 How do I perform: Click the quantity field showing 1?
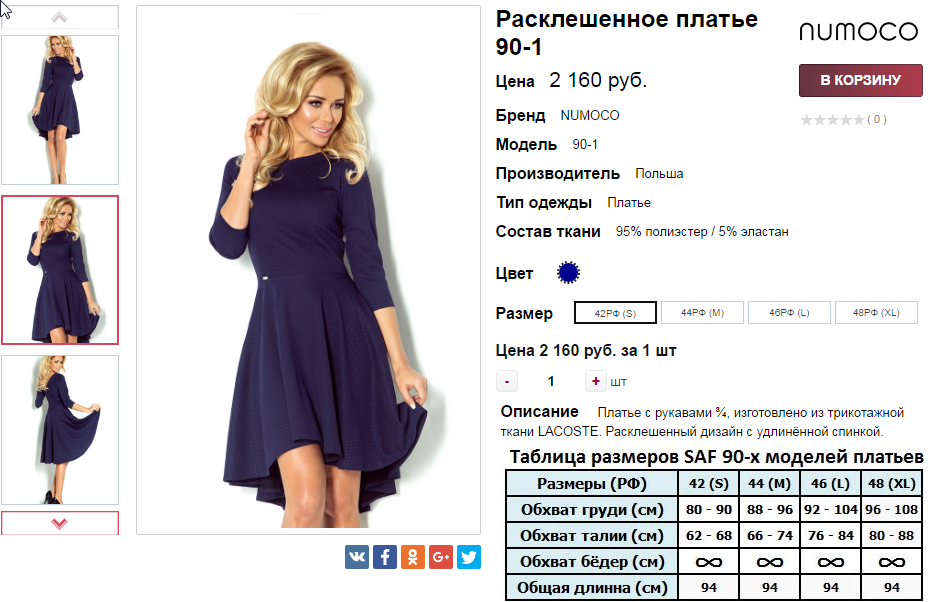[551, 381]
